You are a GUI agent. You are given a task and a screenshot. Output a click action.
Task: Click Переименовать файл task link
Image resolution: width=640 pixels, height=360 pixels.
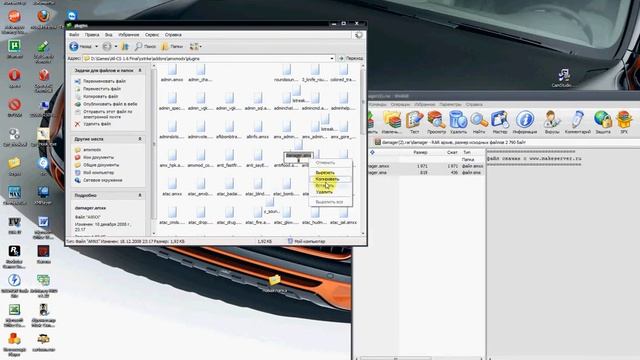tap(104, 81)
